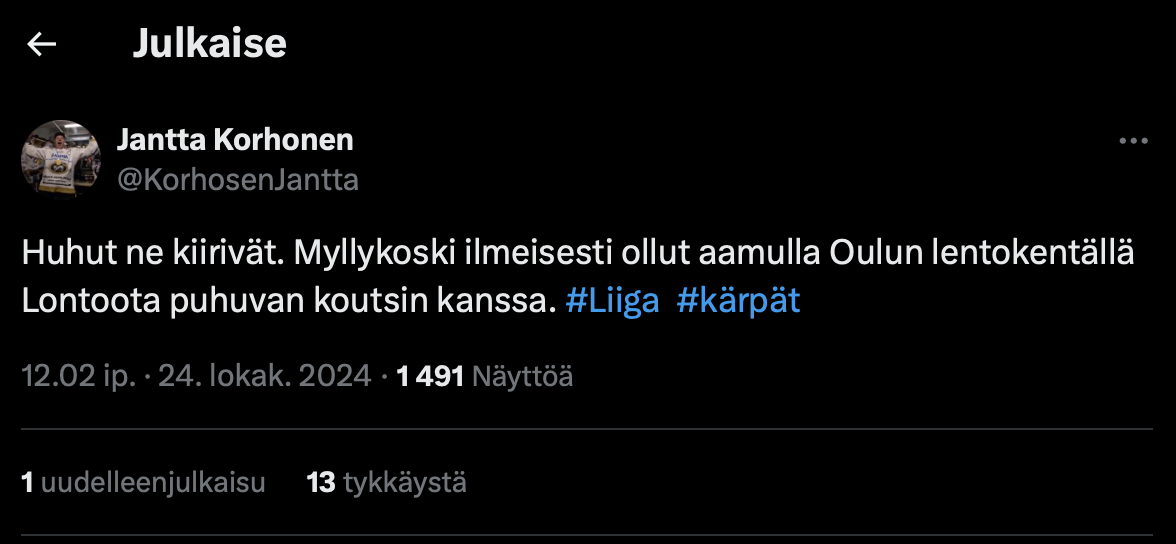
Task: Go back using the left arrow
Action: coord(41,44)
